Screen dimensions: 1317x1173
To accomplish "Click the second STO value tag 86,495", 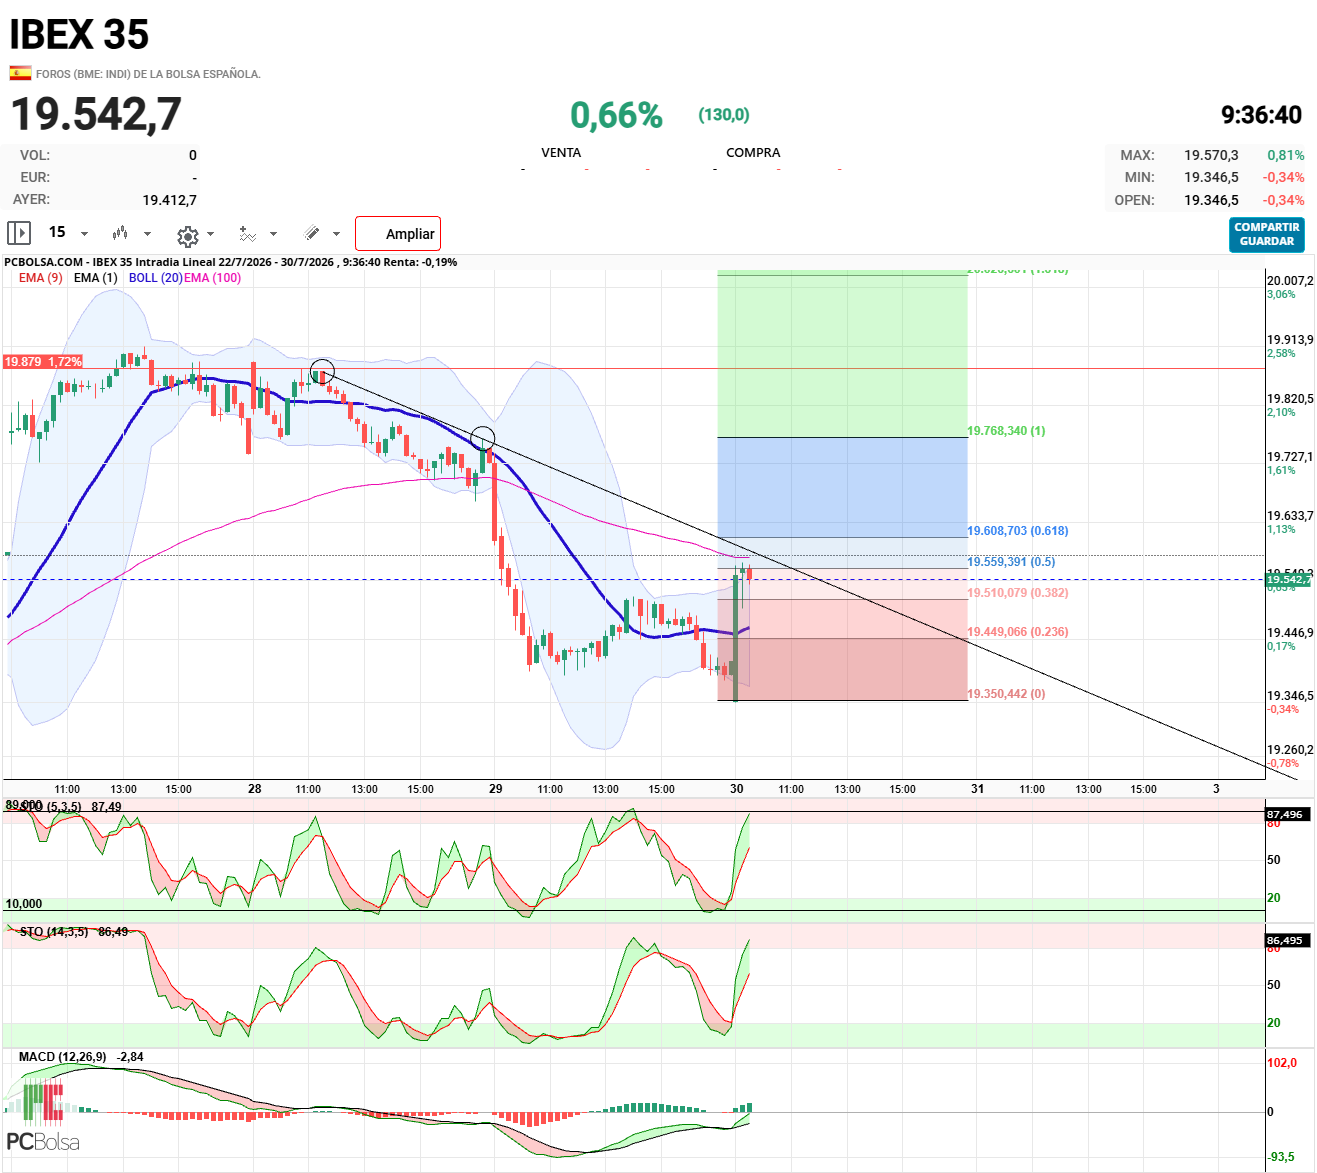I will point(1285,941).
